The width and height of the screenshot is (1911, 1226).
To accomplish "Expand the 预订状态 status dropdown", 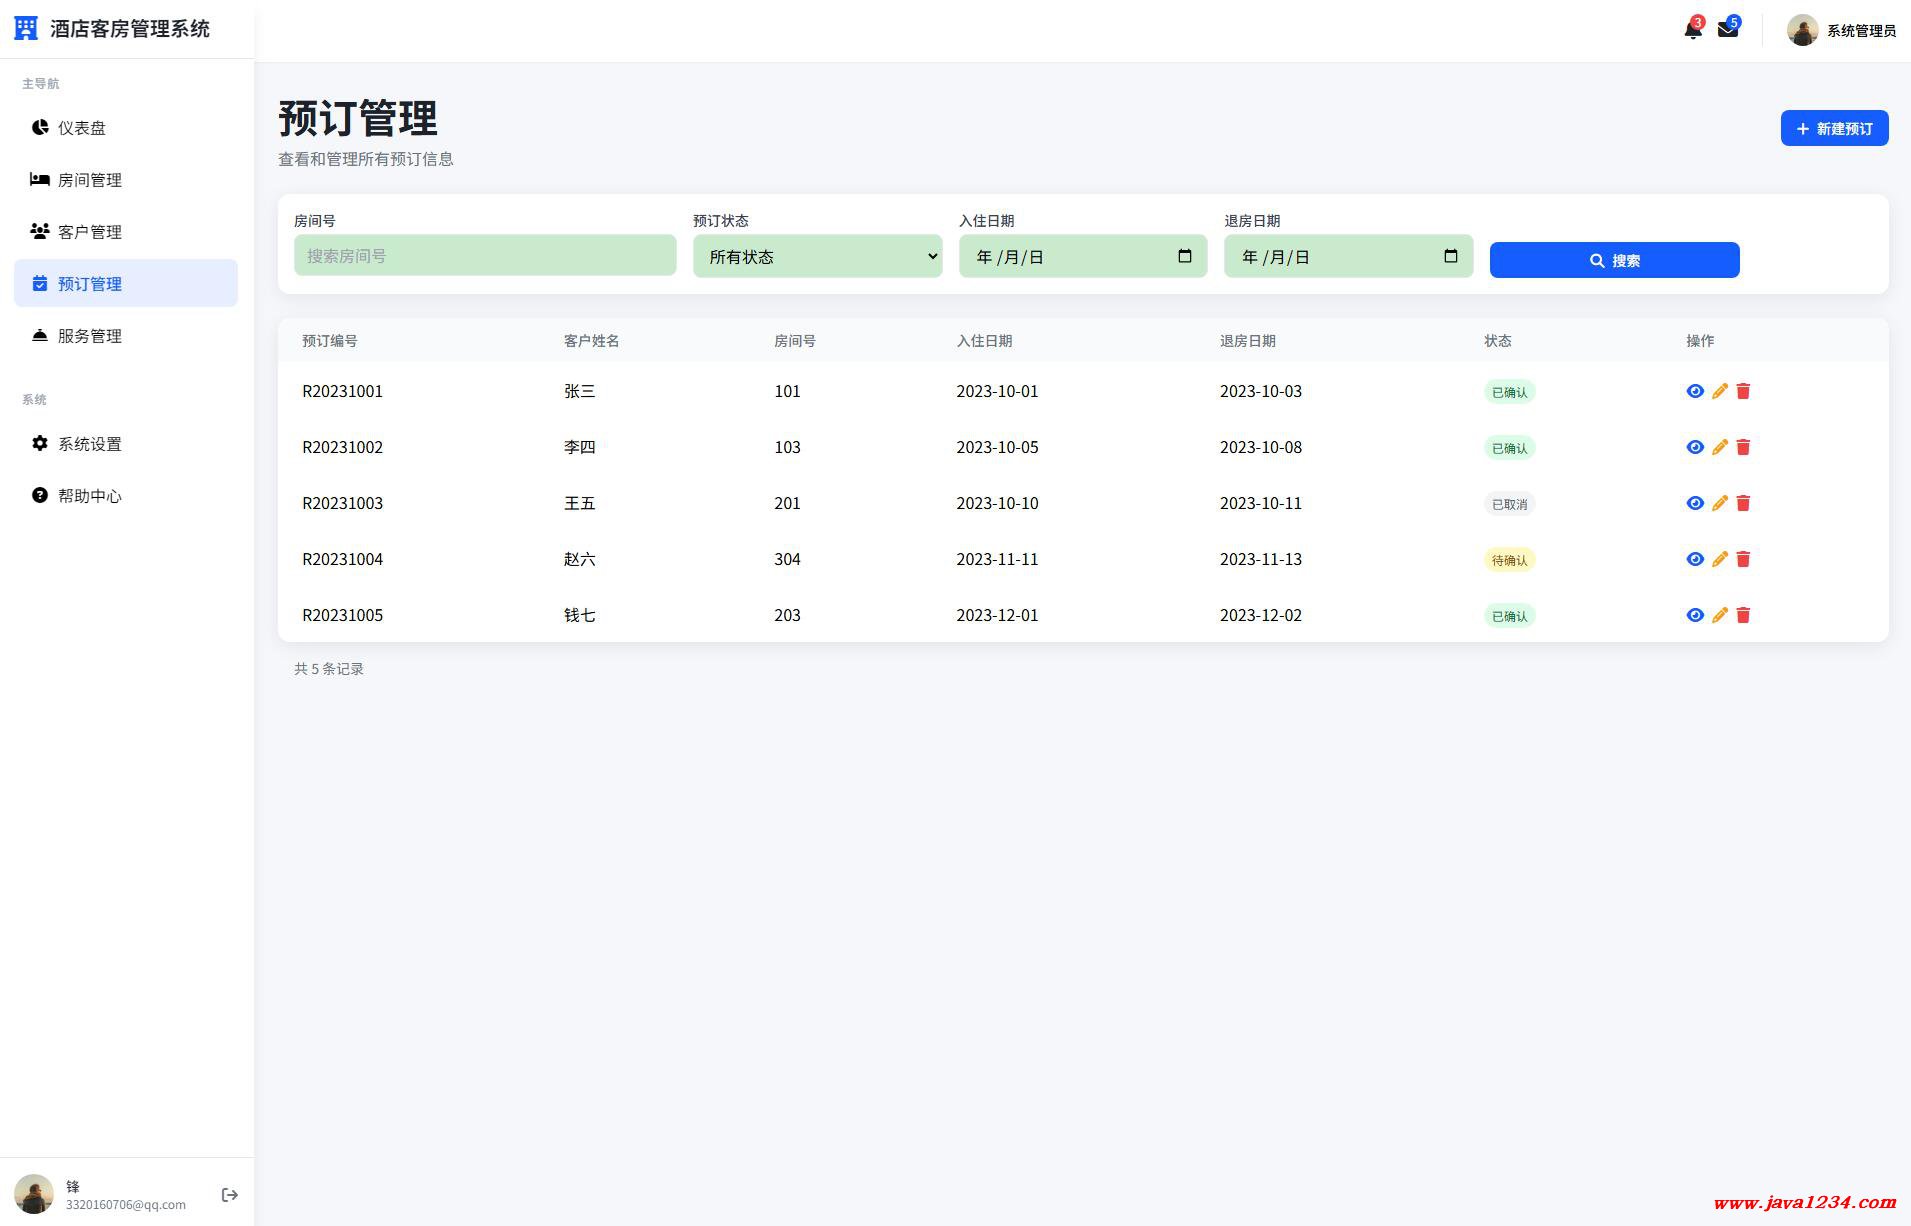I will 817,256.
